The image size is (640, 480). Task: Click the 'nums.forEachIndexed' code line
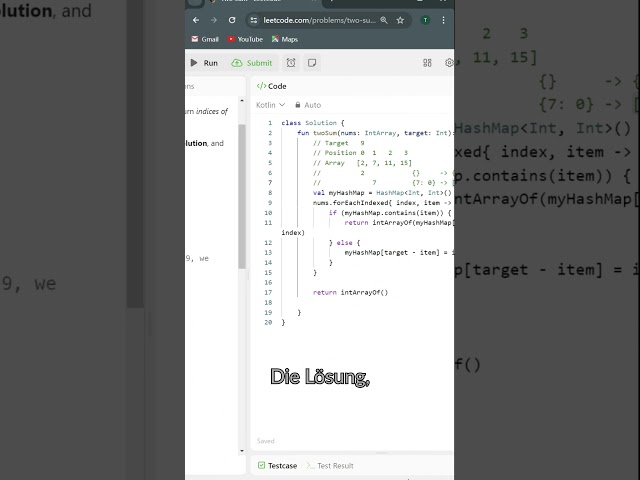[x=382, y=202]
